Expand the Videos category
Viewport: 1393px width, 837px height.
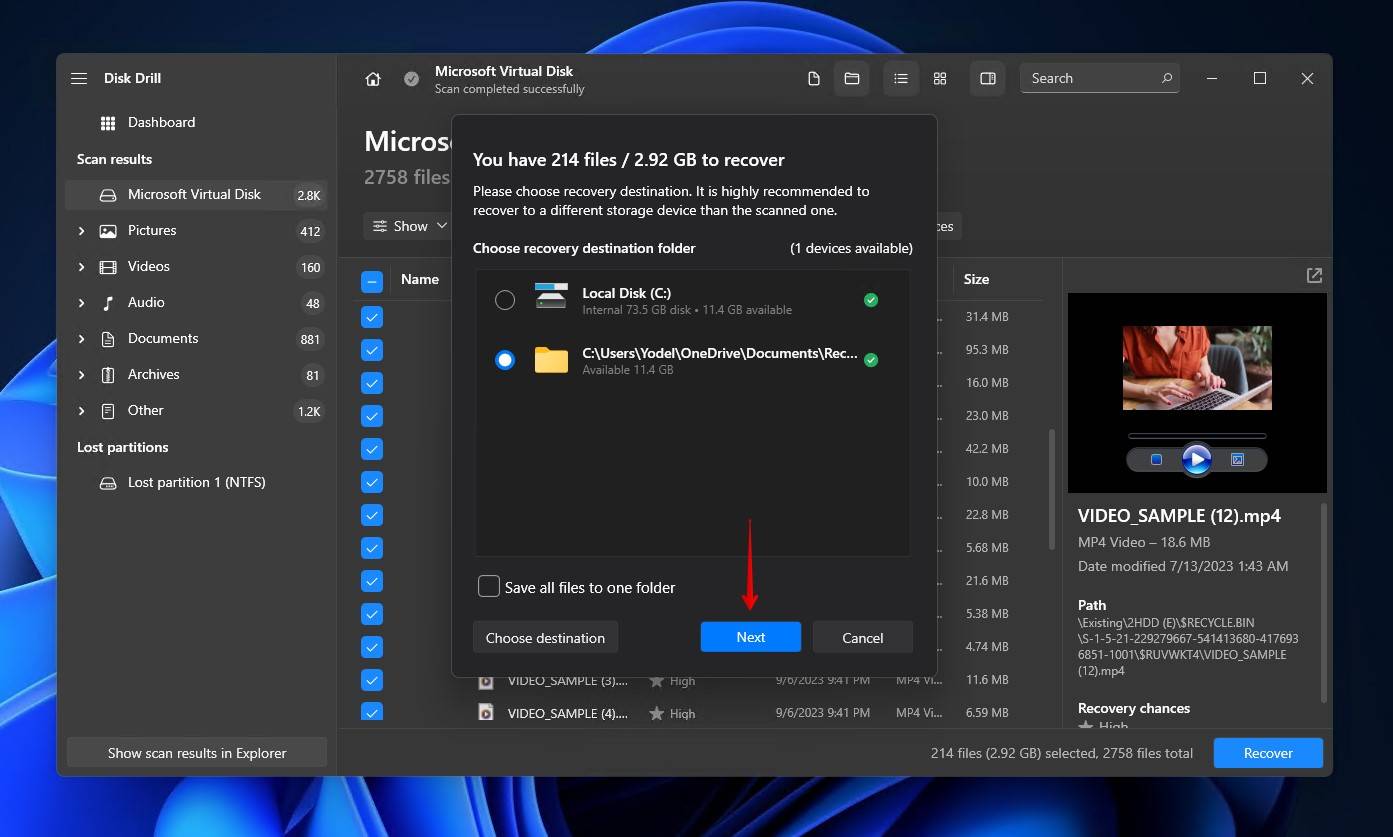(x=81, y=267)
